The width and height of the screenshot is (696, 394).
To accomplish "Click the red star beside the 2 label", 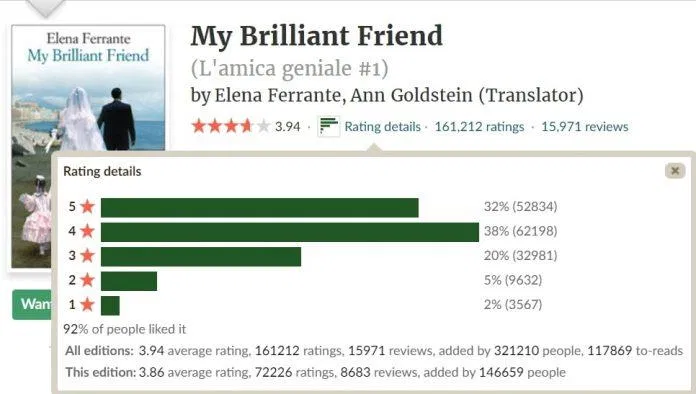I will pos(88,280).
